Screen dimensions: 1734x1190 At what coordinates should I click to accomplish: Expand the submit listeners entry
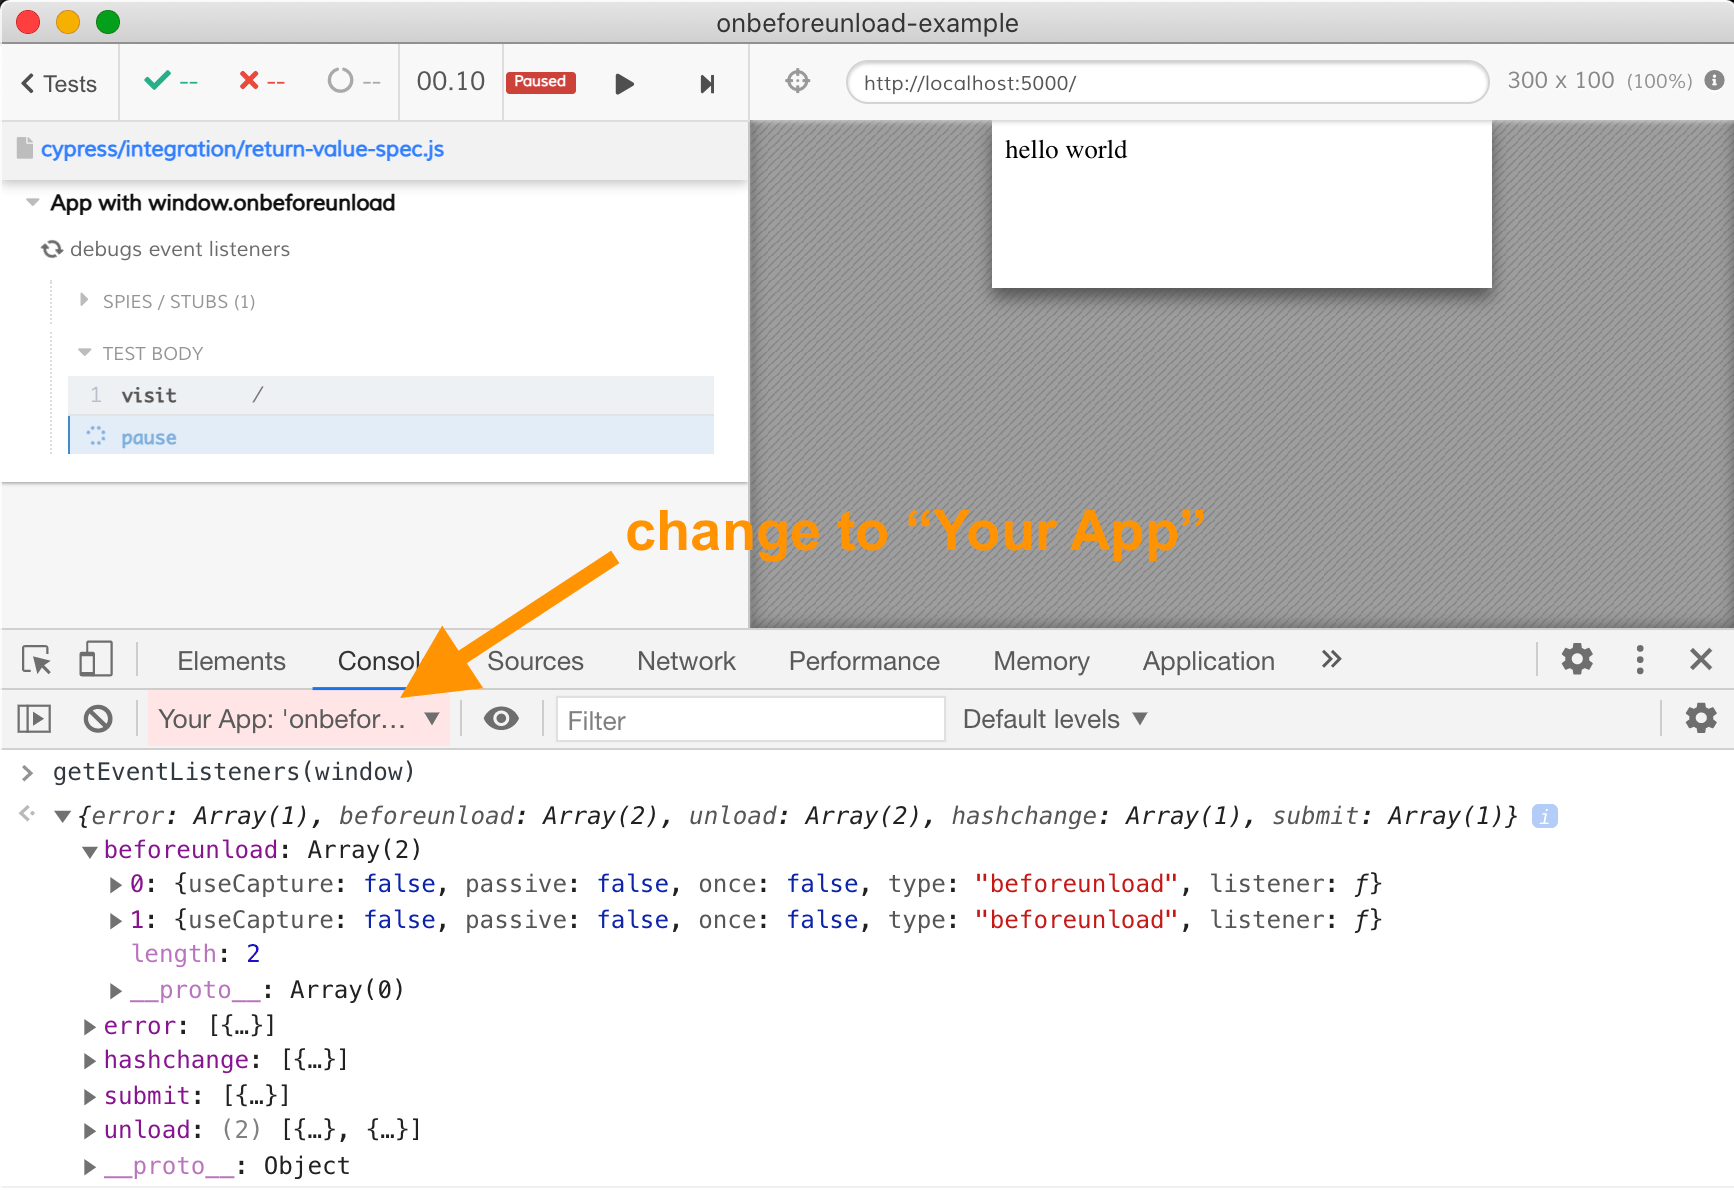90,1097
